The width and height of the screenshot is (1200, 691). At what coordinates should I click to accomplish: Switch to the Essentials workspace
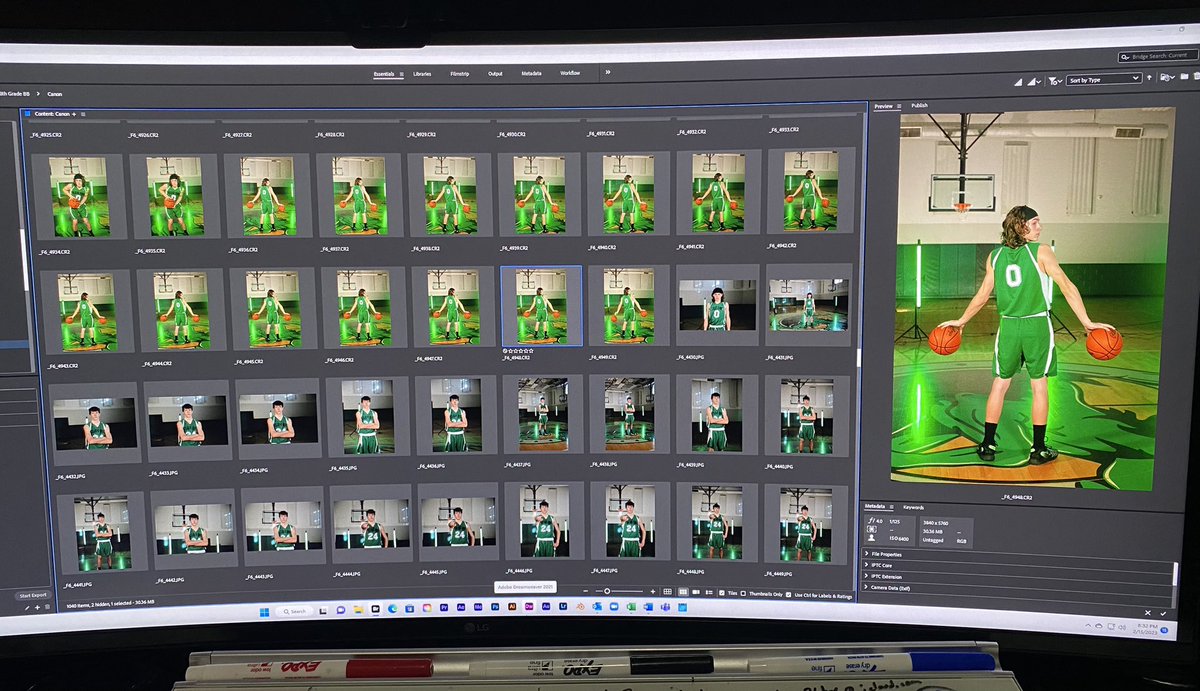click(384, 74)
